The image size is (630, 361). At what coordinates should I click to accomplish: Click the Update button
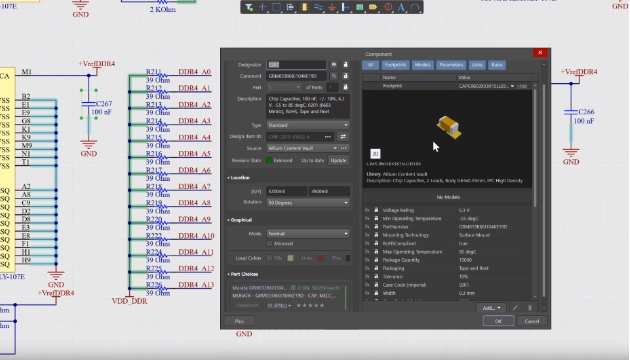coord(338,160)
